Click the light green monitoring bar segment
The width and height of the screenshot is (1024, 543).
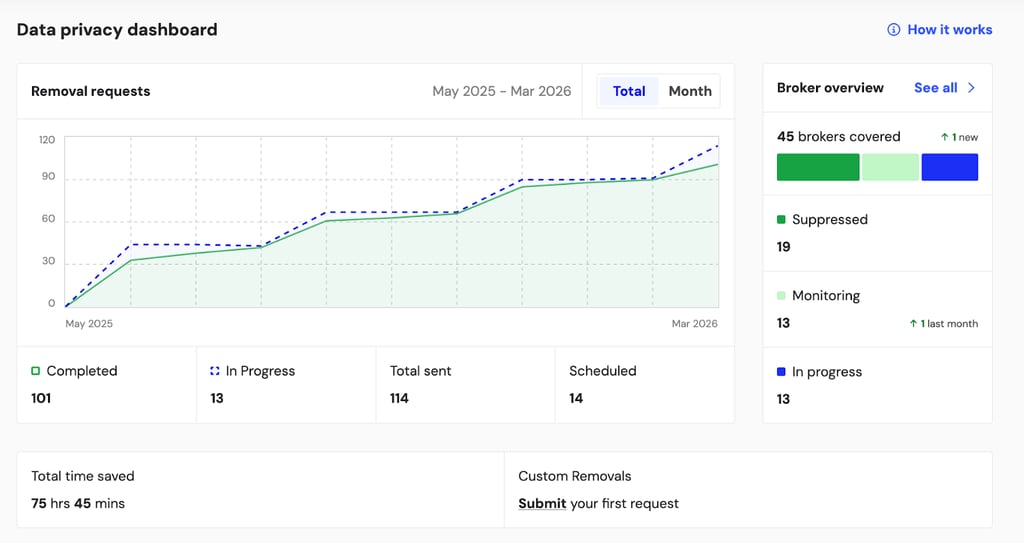coord(890,167)
